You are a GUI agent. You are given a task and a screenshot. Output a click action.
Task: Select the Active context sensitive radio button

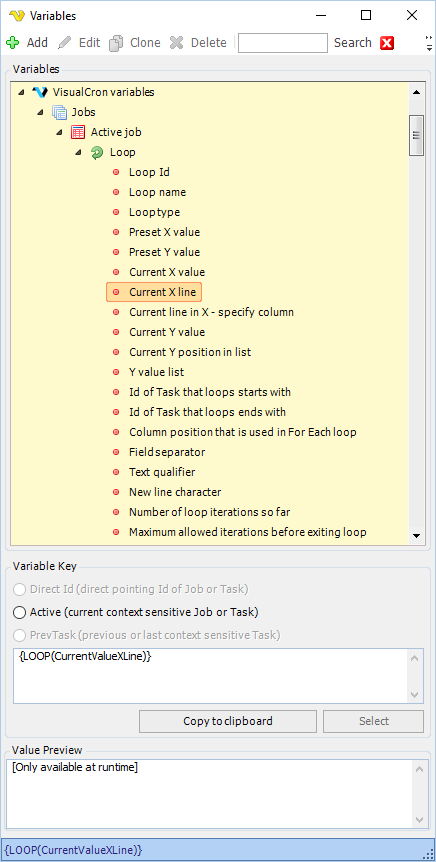(19, 612)
